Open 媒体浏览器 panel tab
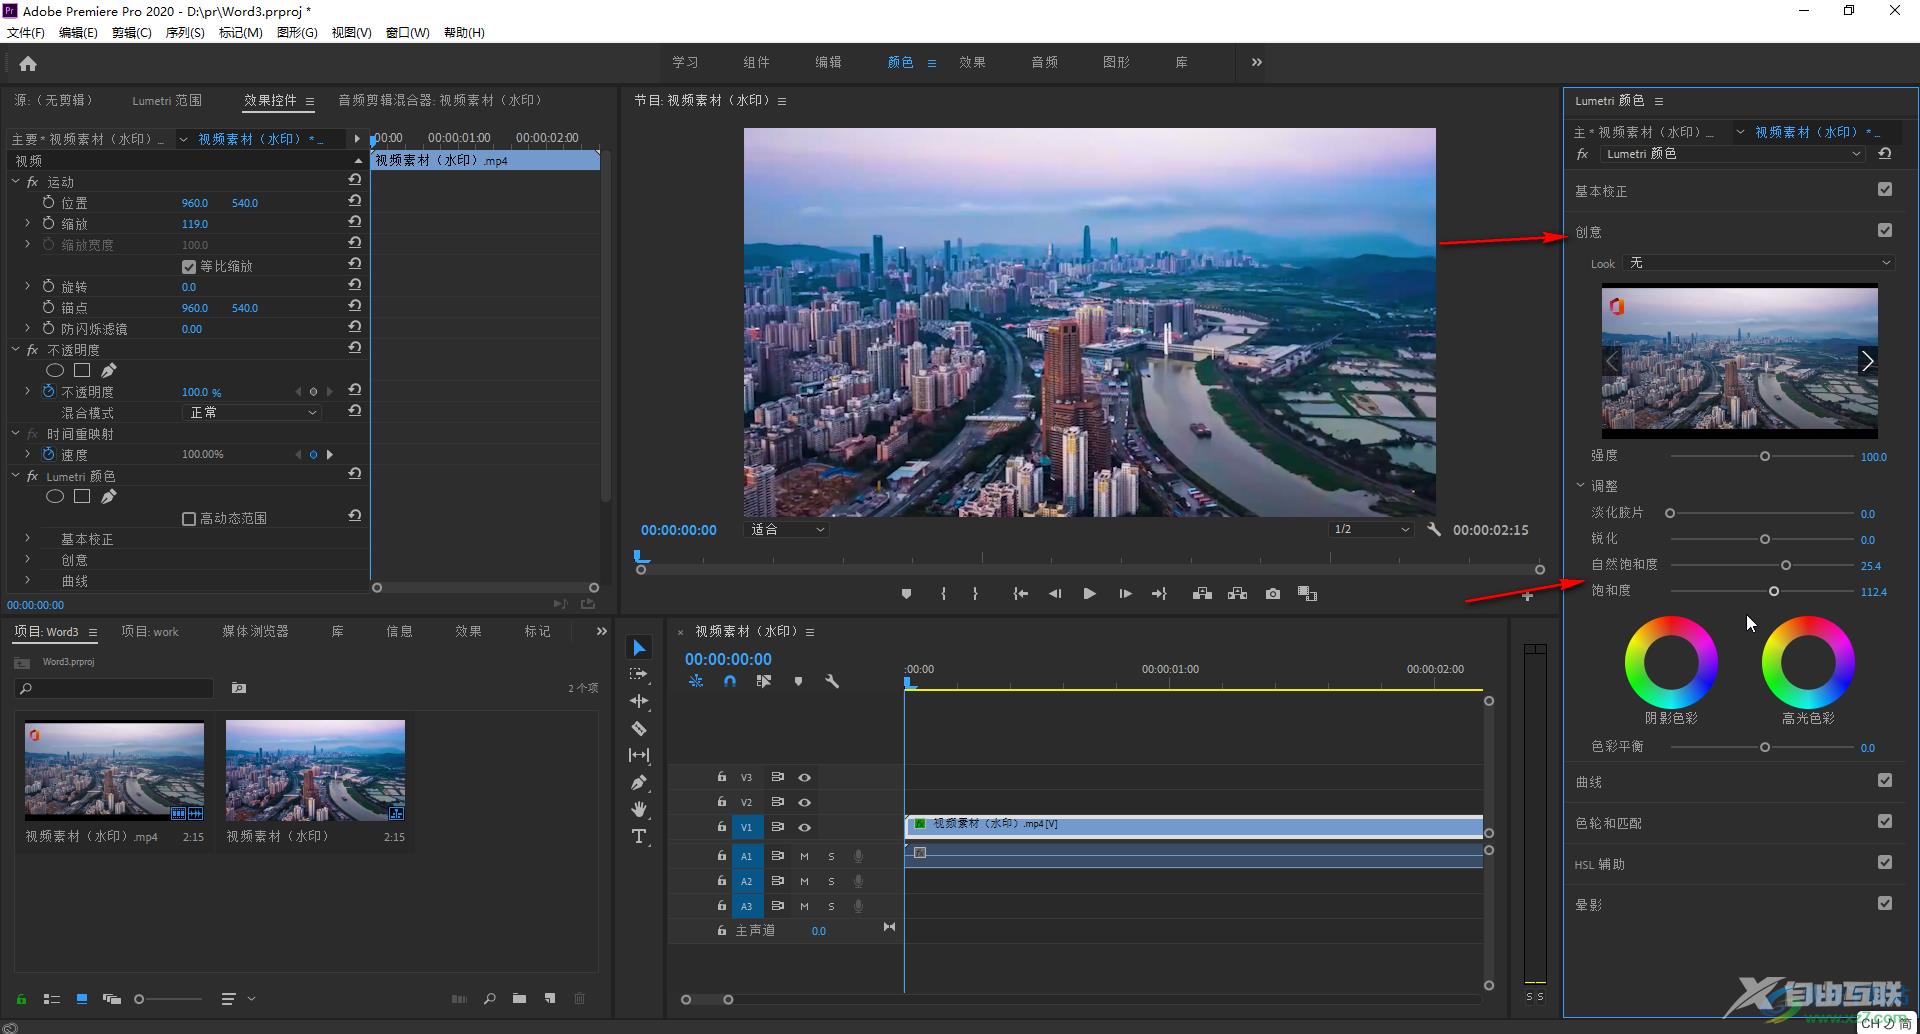The width and height of the screenshot is (1920, 1034). pyautogui.click(x=255, y=632)
